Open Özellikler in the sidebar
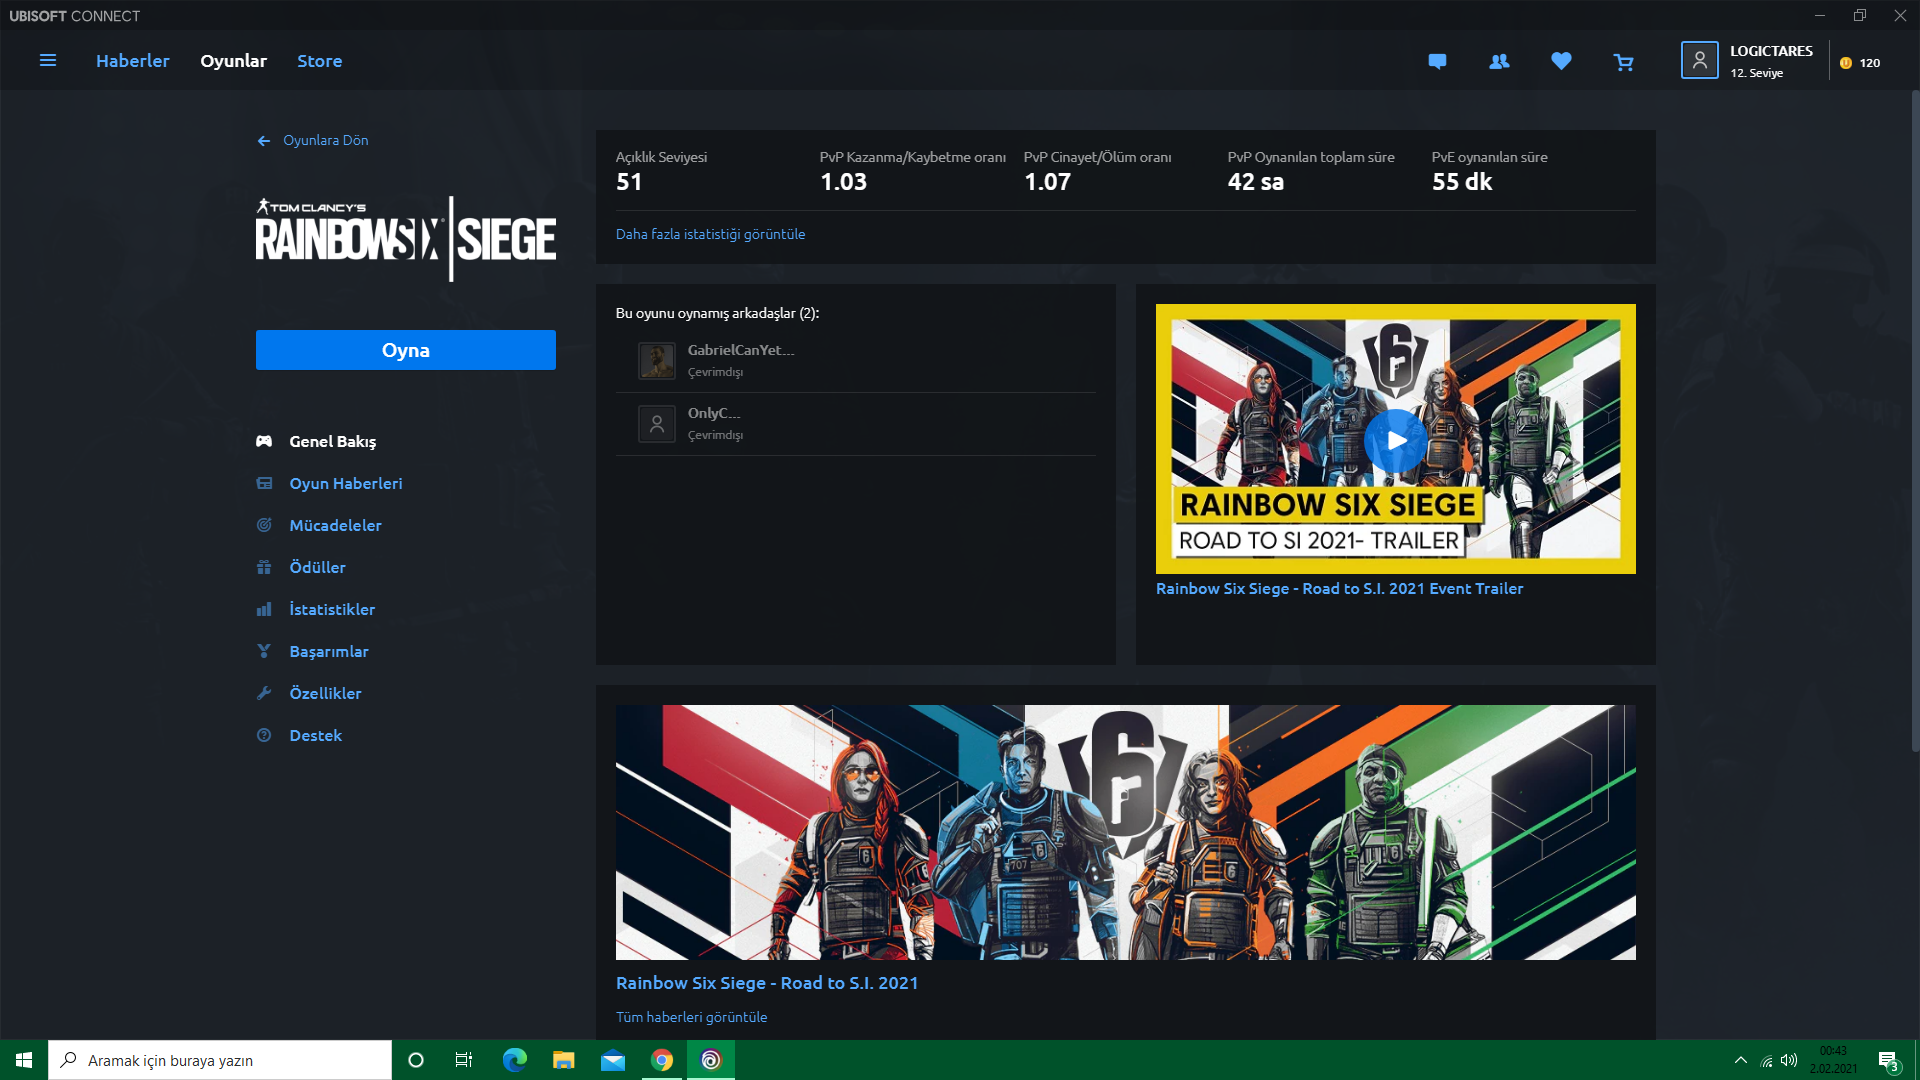 [325, 693]
